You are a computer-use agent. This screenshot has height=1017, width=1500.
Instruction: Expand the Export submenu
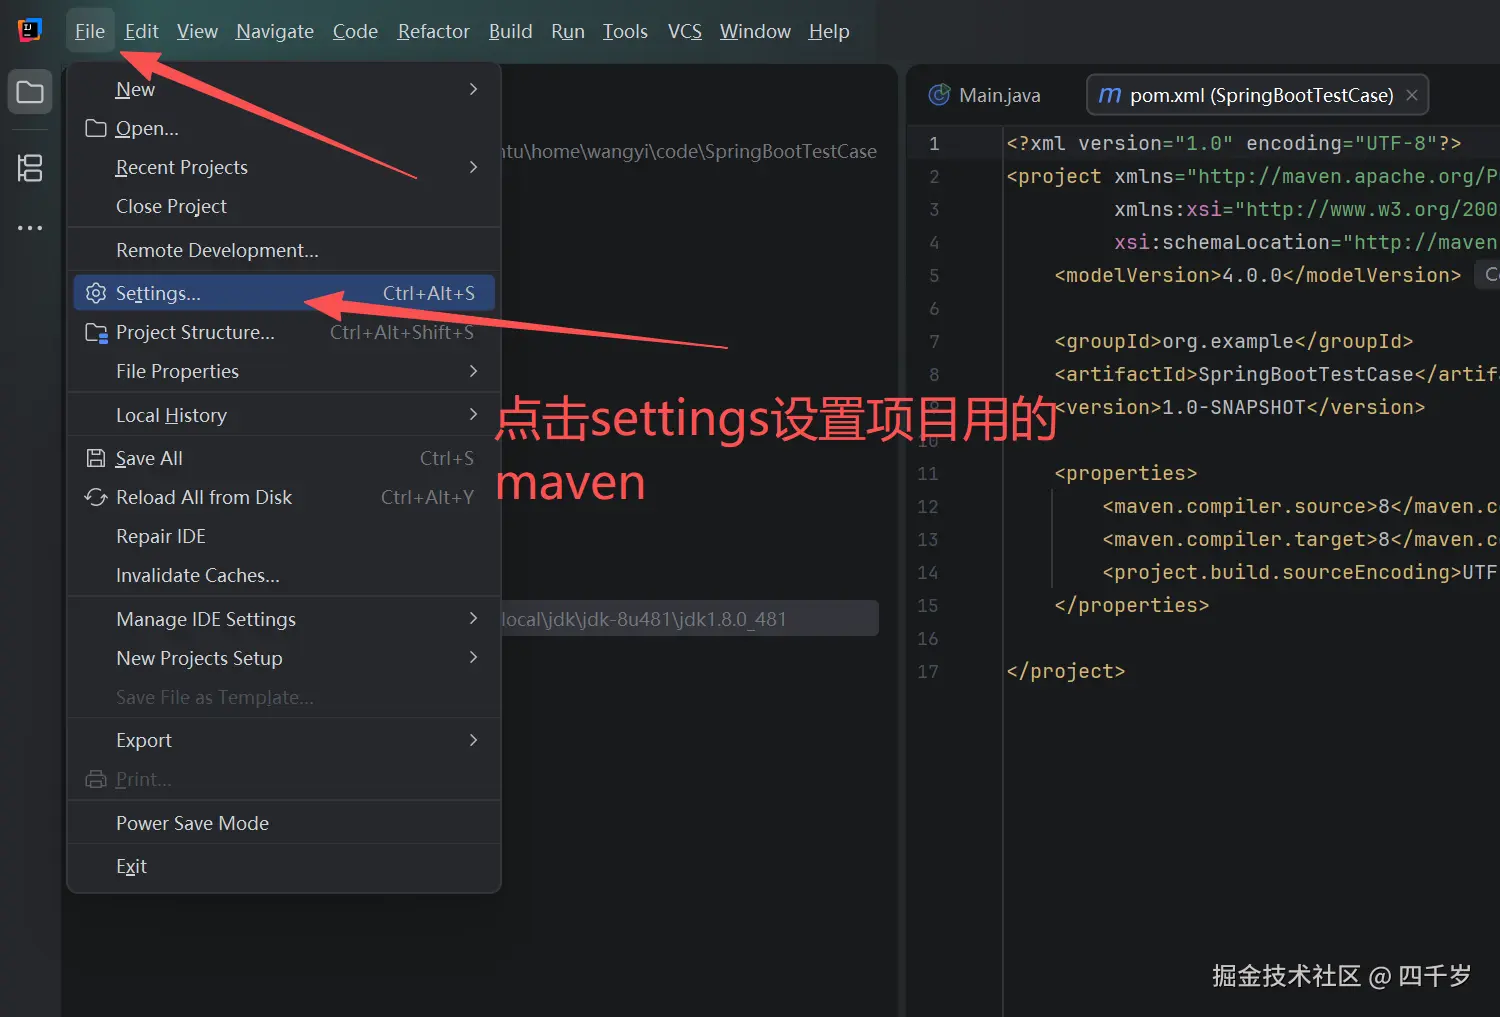click(473, 740)
